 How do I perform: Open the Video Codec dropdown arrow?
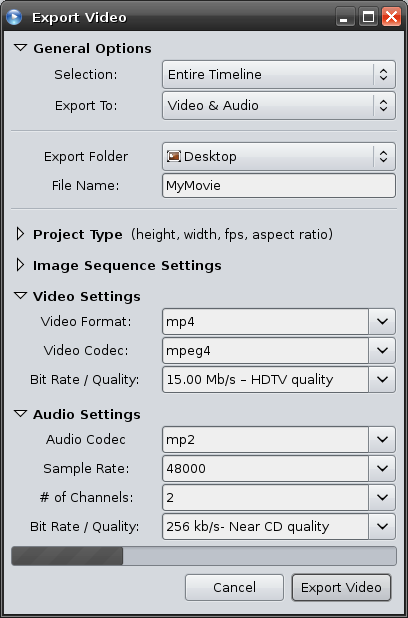pos(382,350)
